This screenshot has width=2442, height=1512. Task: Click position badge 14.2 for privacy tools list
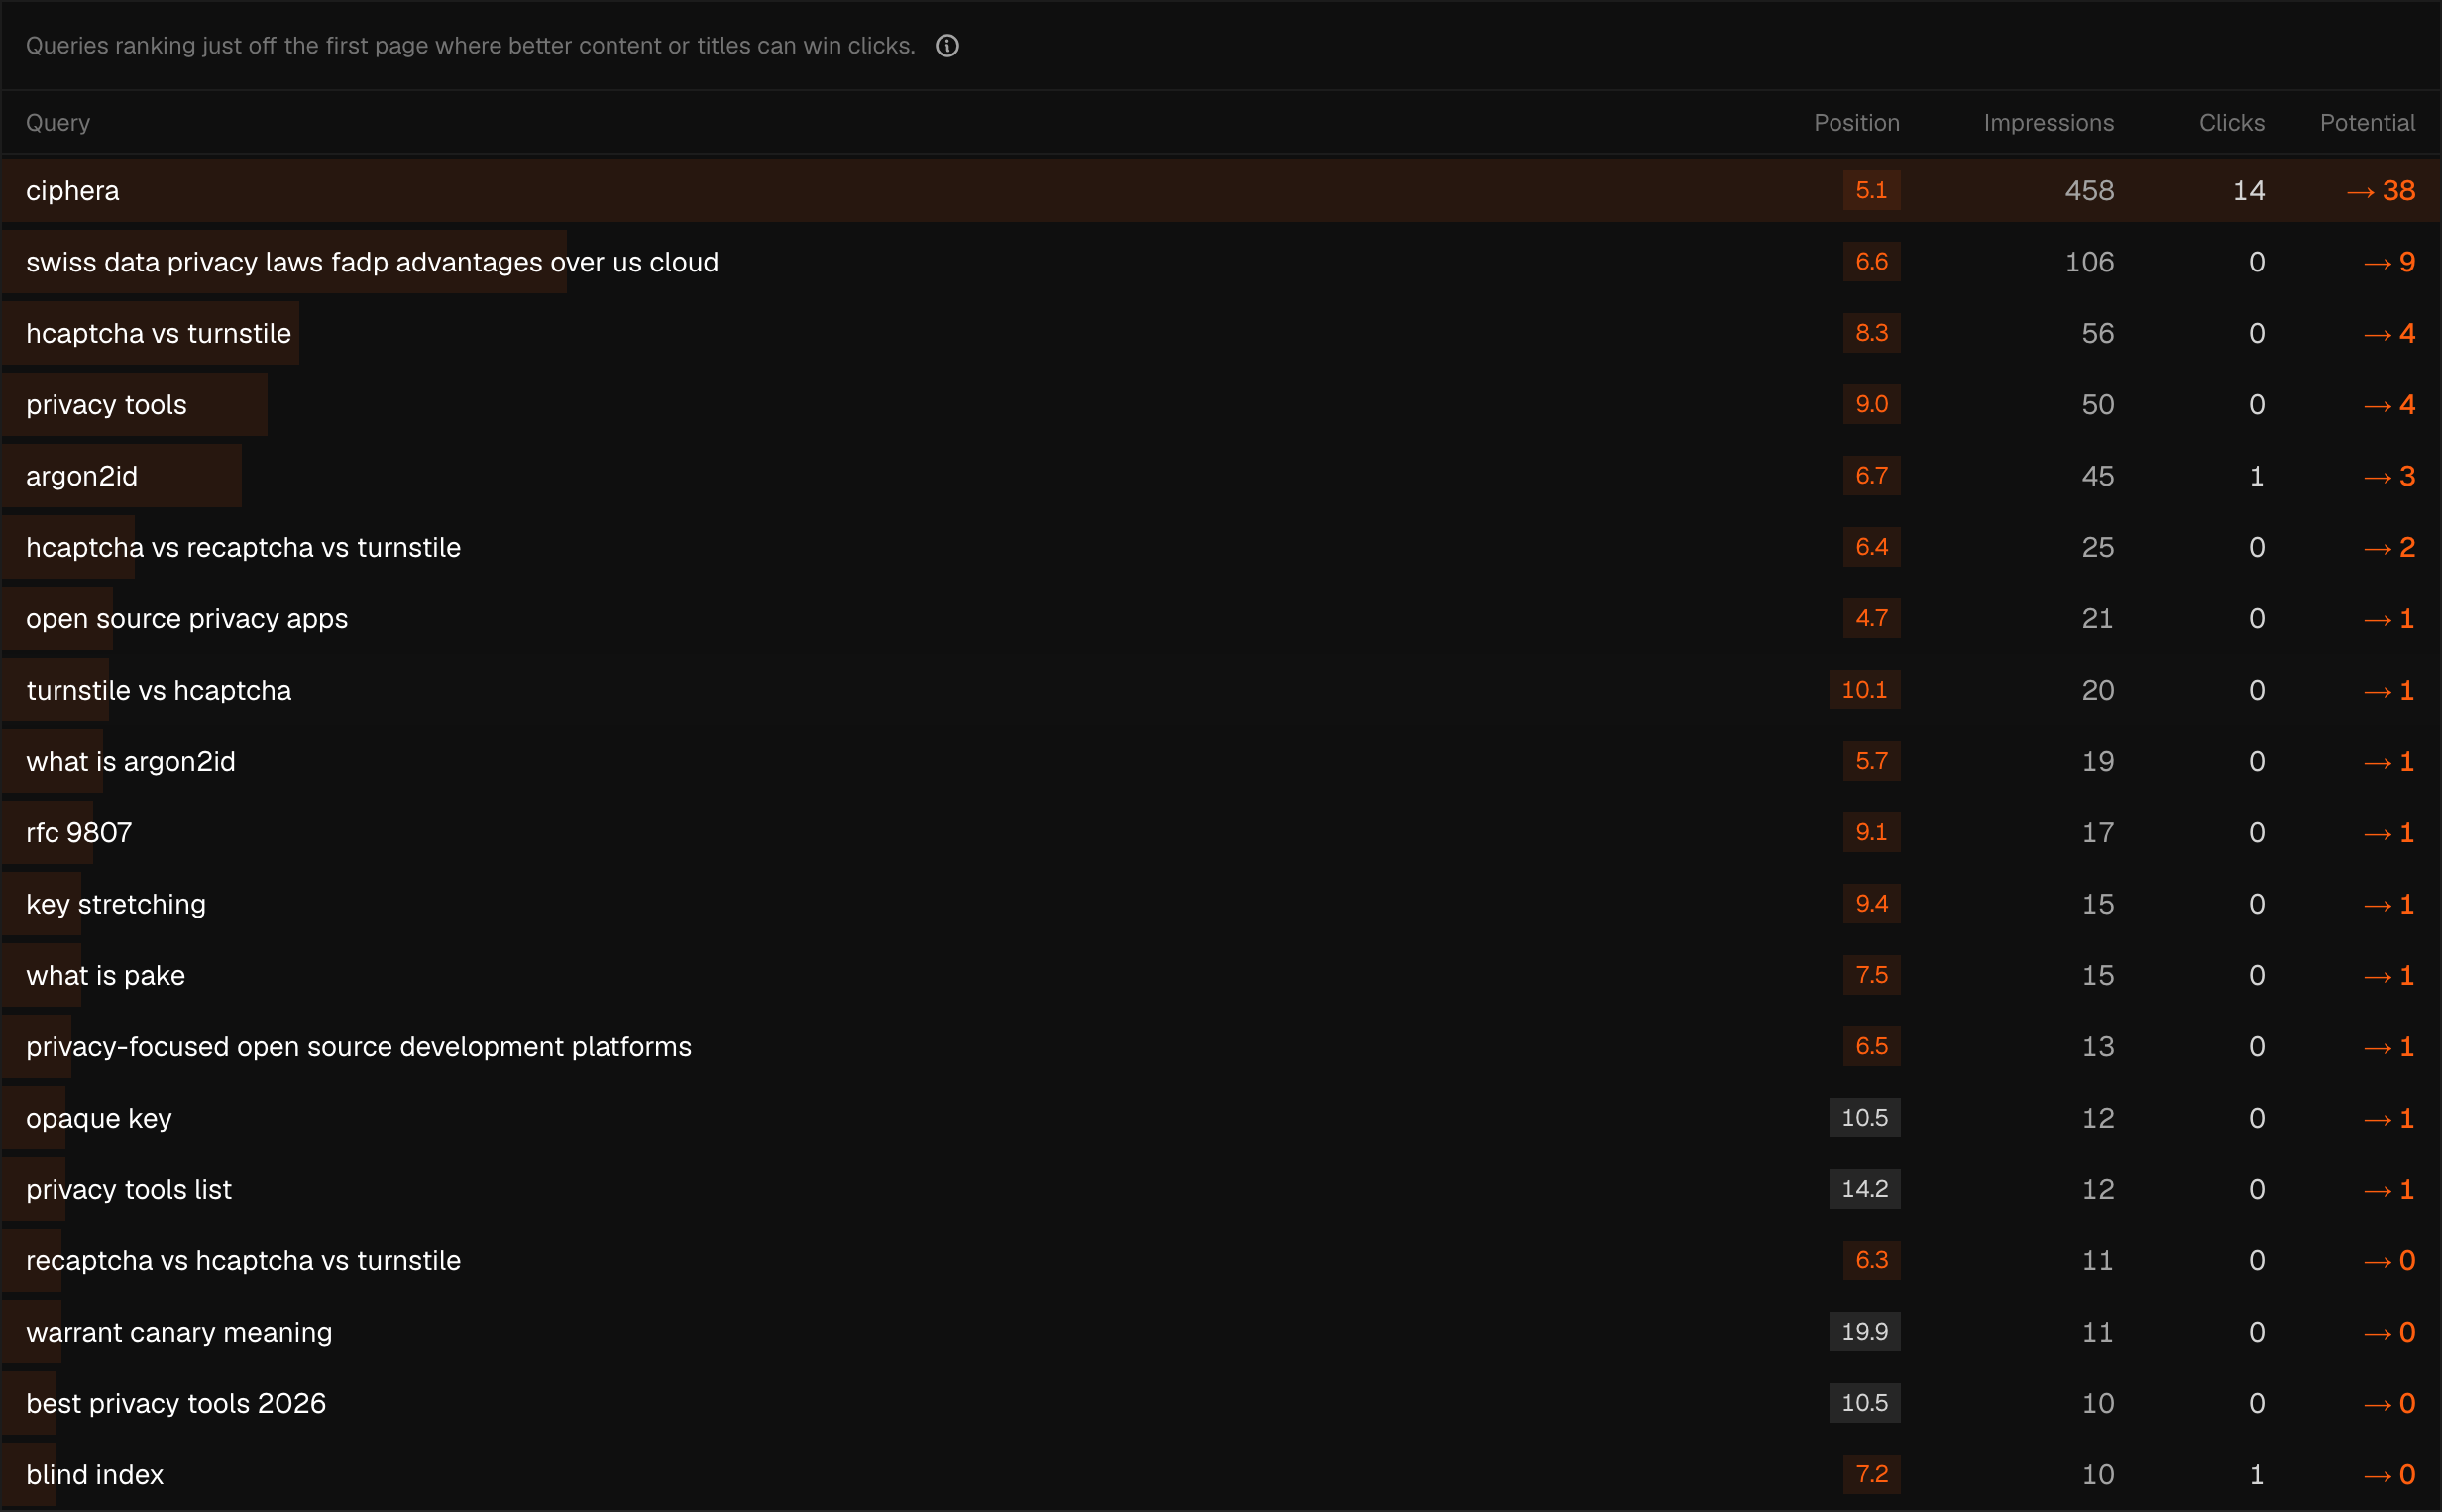click(1864, 1189)
